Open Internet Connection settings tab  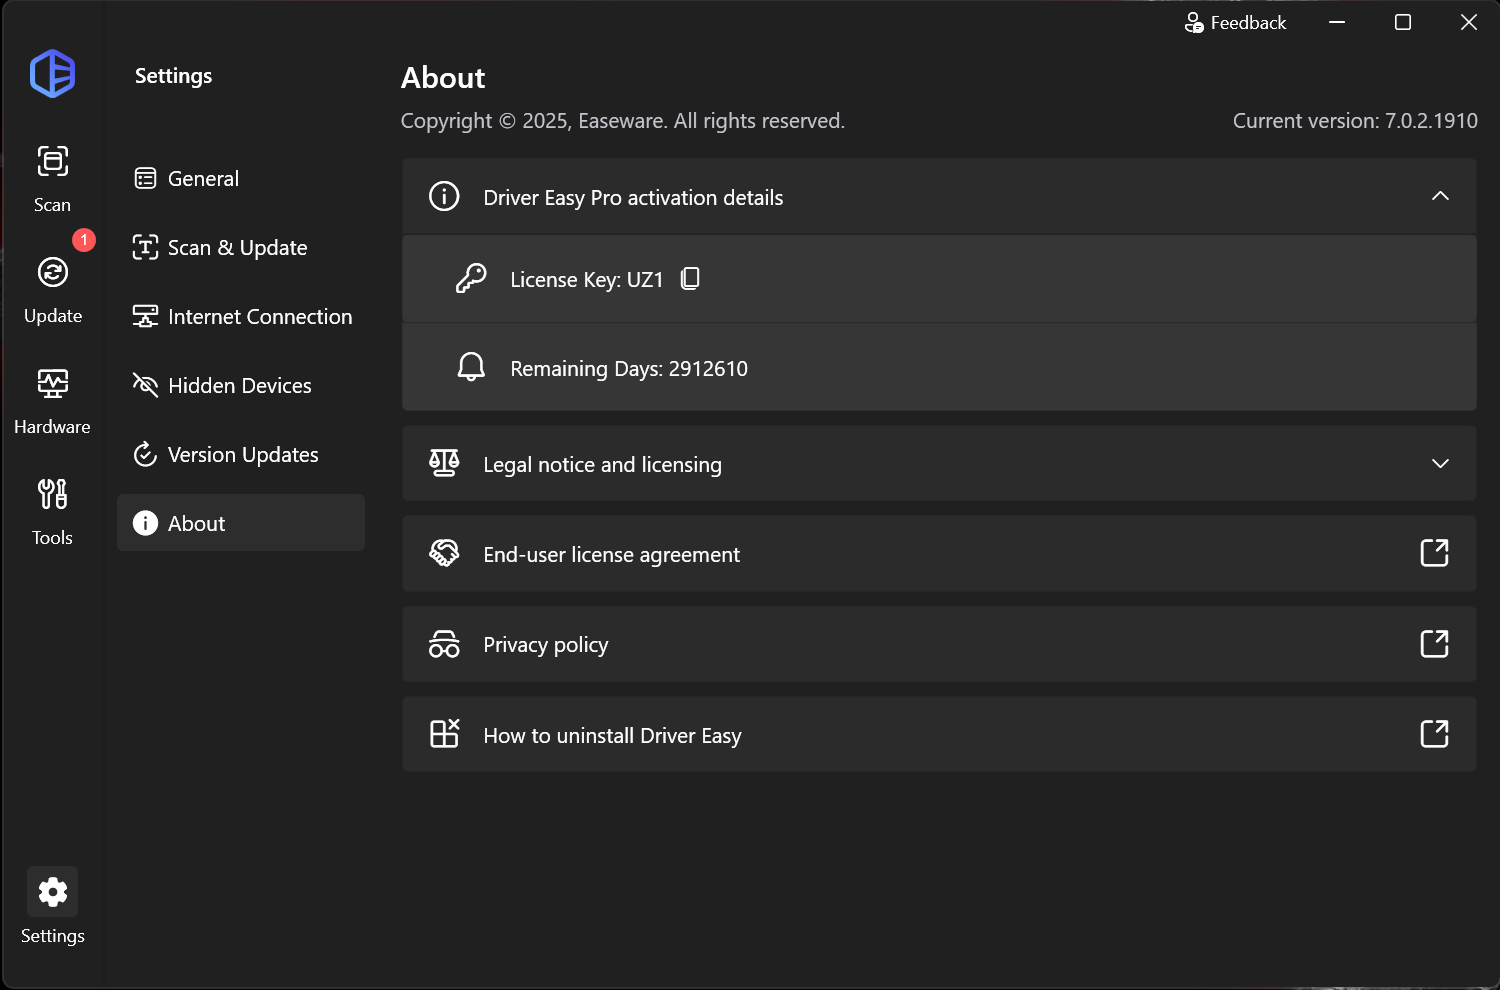point(240,316)
